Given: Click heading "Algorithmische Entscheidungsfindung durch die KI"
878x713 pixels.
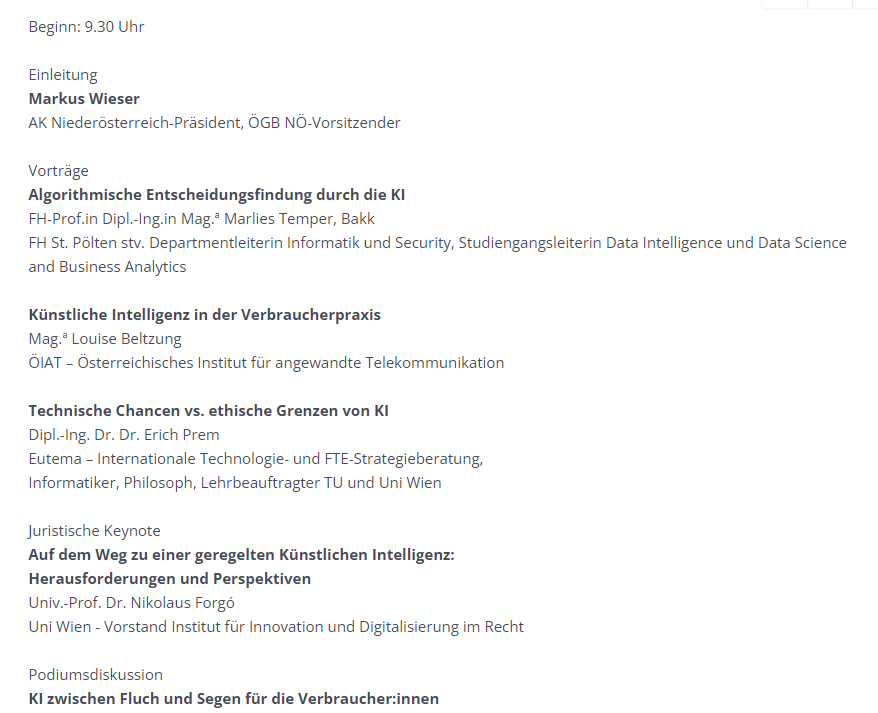Looking at the screenshot, I should (216, 195).
